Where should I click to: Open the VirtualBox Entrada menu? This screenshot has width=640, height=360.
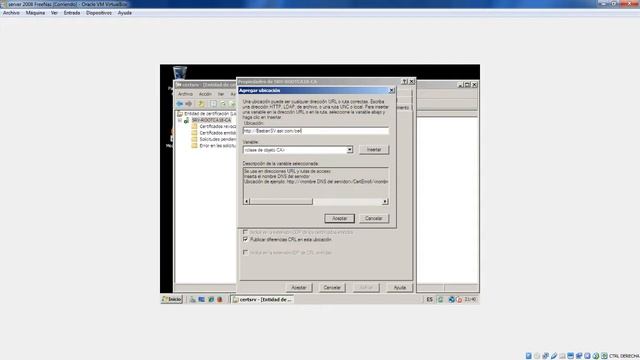click(x=72, y=13)
